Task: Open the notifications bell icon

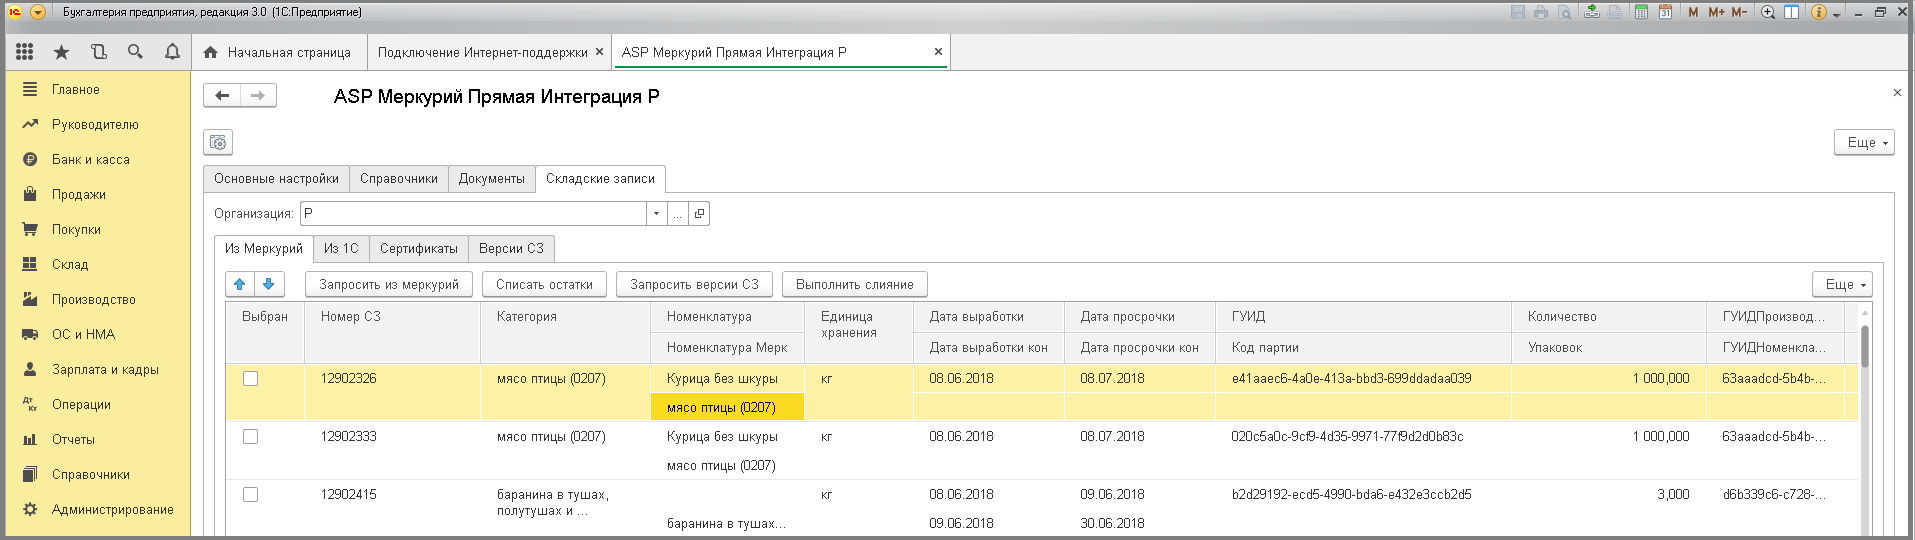Action: tap(172, 52)
